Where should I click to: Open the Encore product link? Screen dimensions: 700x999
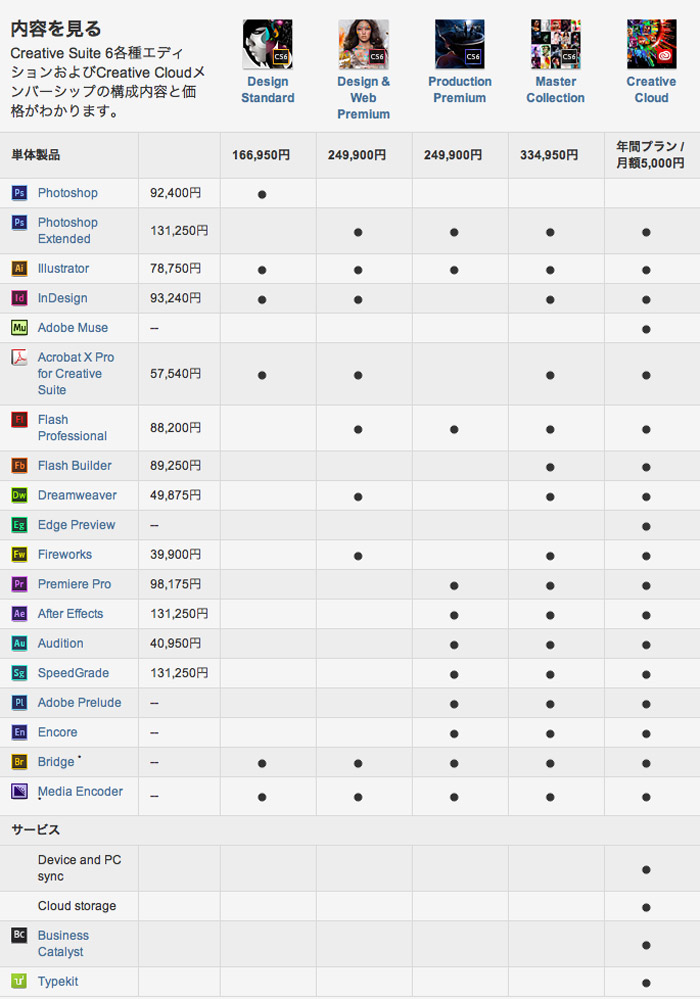click(x=57, y=732)
